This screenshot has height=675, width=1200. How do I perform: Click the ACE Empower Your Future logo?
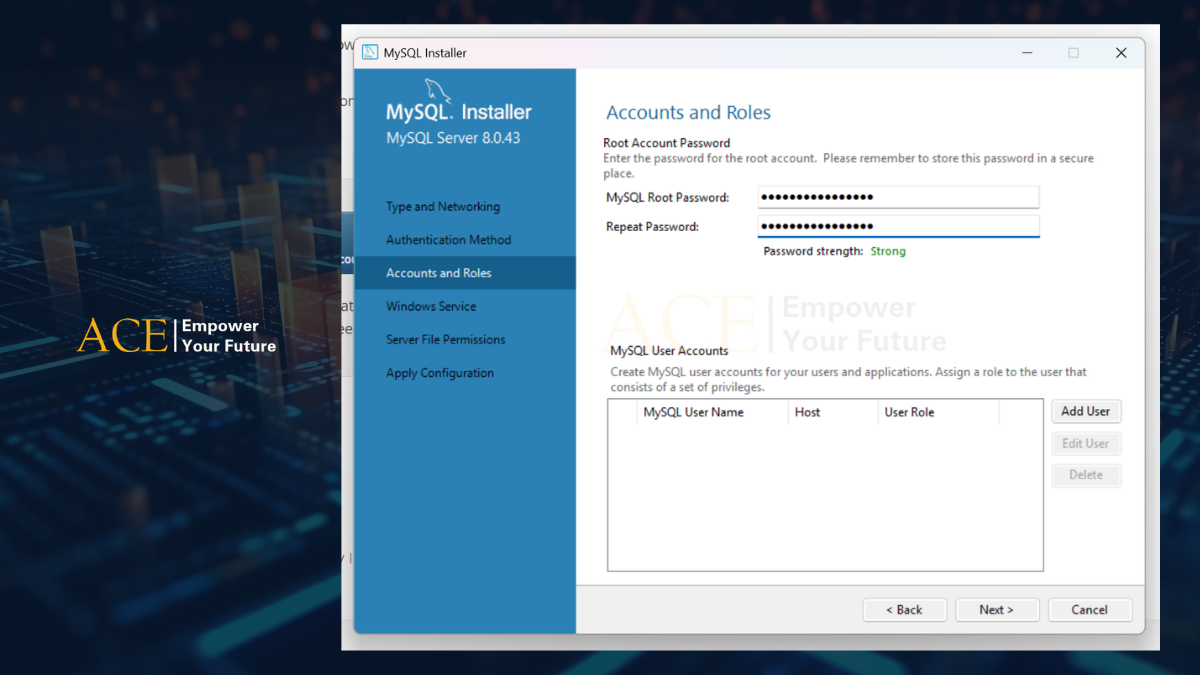tap(177, 336)
